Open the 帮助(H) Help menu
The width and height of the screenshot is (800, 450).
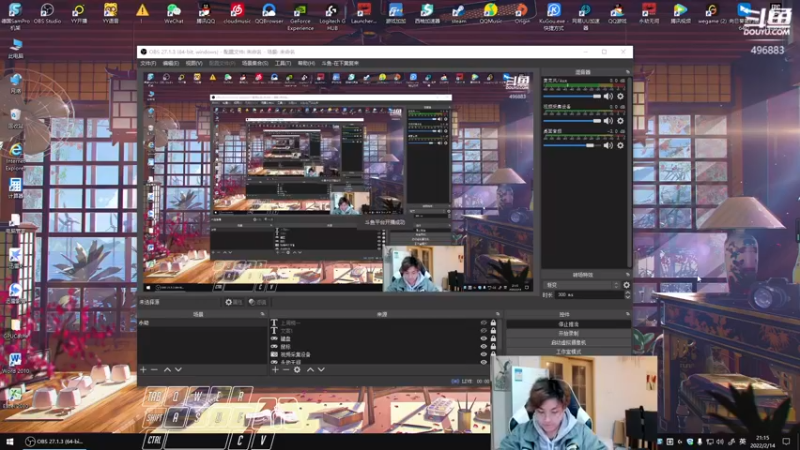pos(306,63)
